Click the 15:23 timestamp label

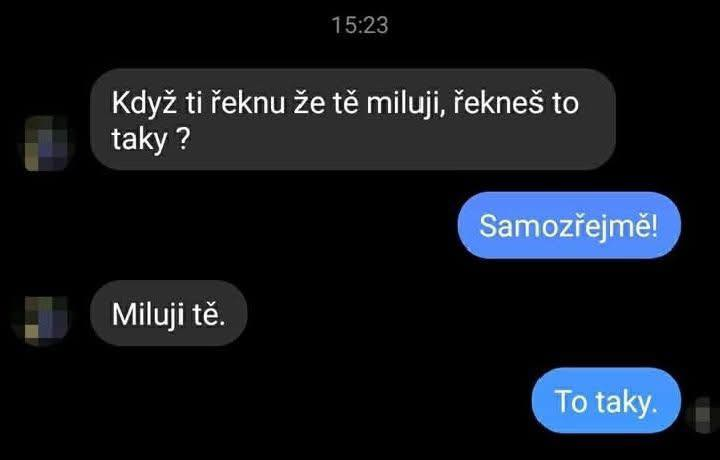point(360,25)
